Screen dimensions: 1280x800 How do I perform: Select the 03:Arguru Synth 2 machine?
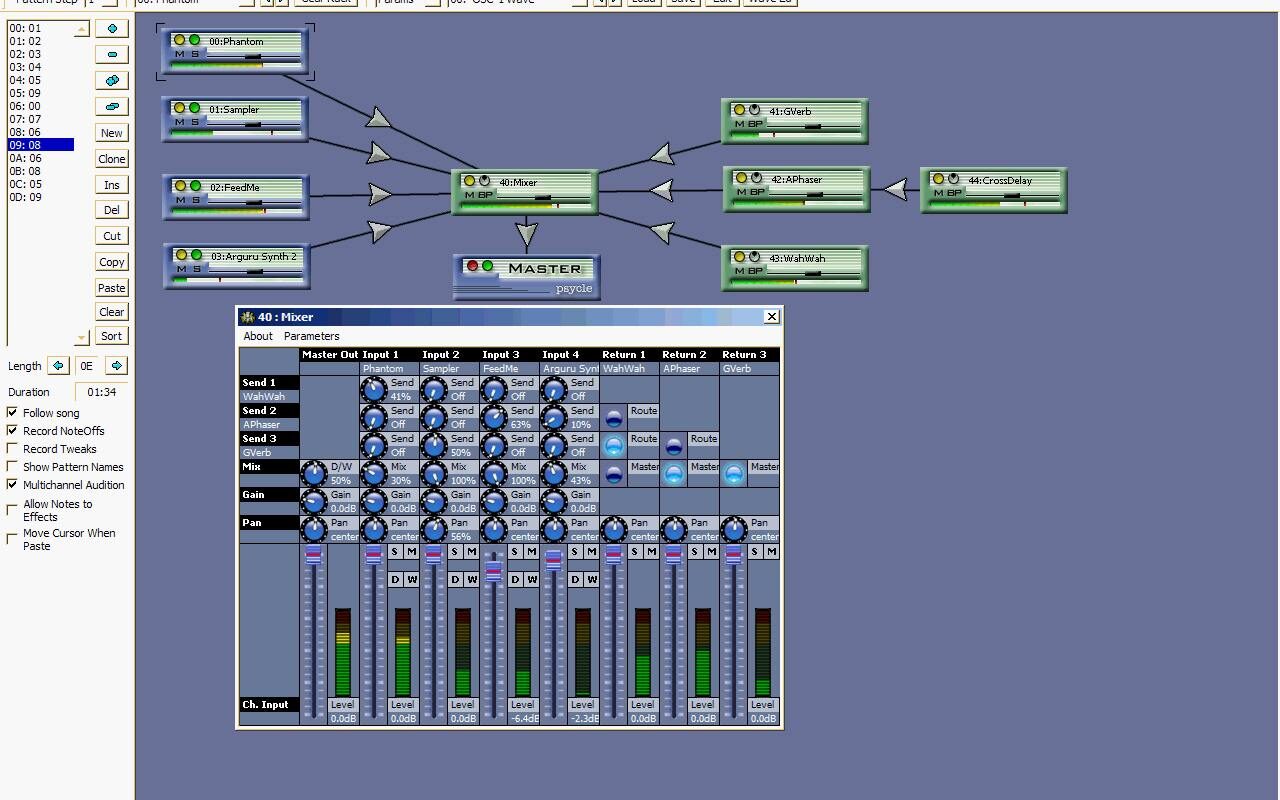pyautogui.click(x=236, y=266)
